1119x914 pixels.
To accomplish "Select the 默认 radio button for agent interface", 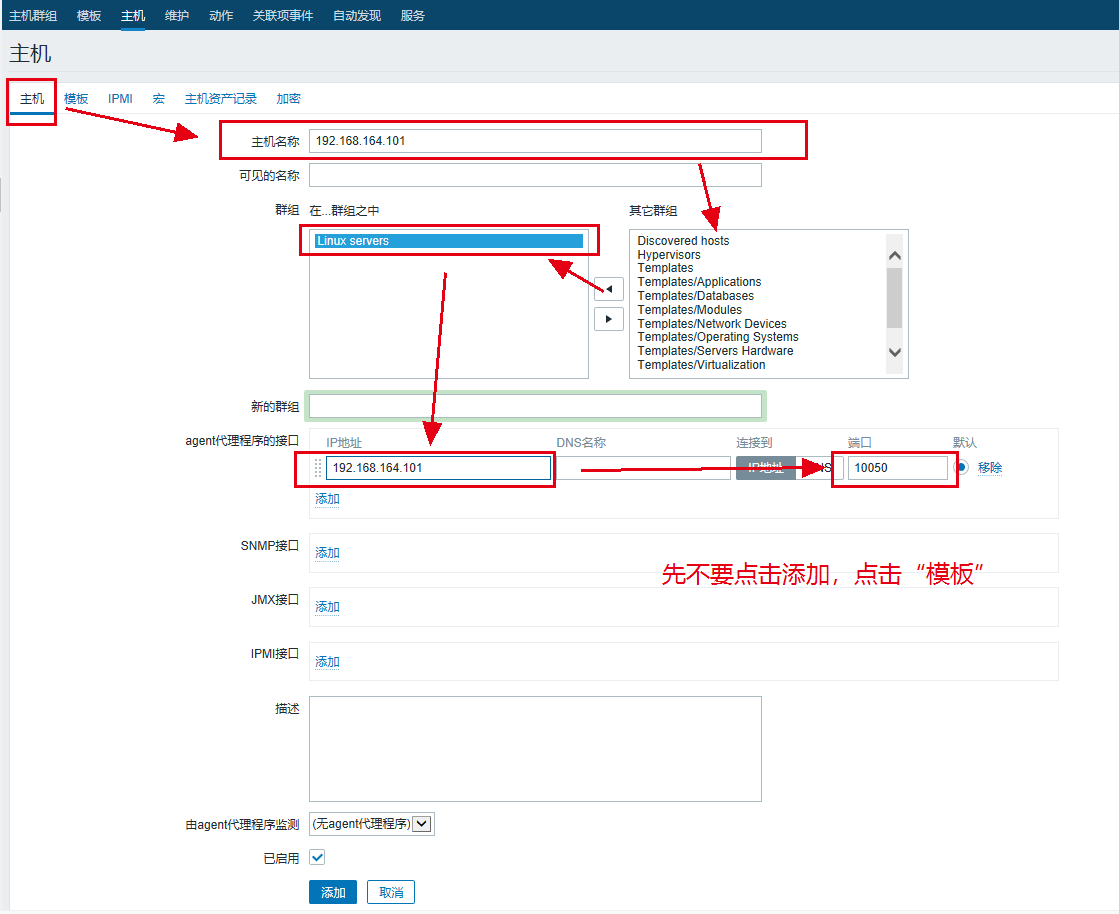I will click(961, 467).
